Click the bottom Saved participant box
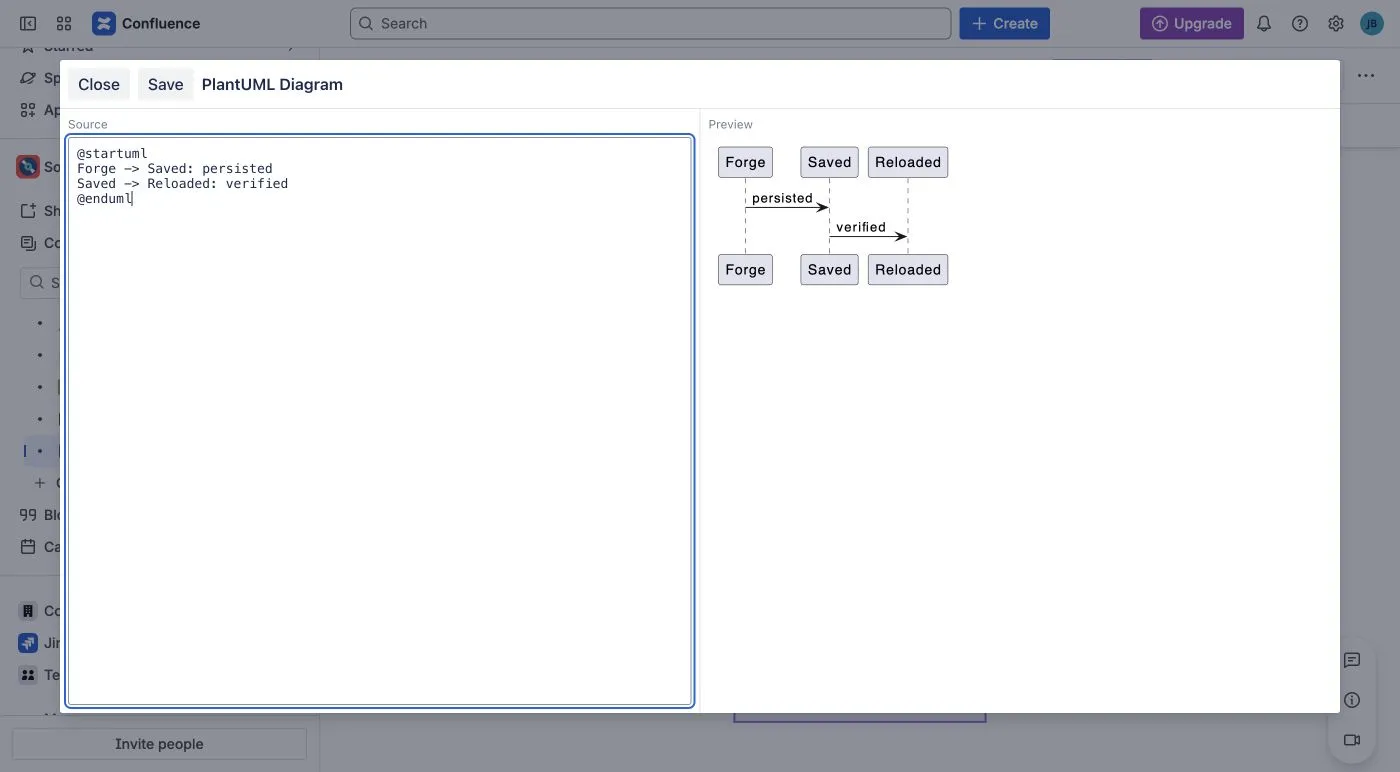Screen dimensions: 1400x772 click(x=829, y=269)
